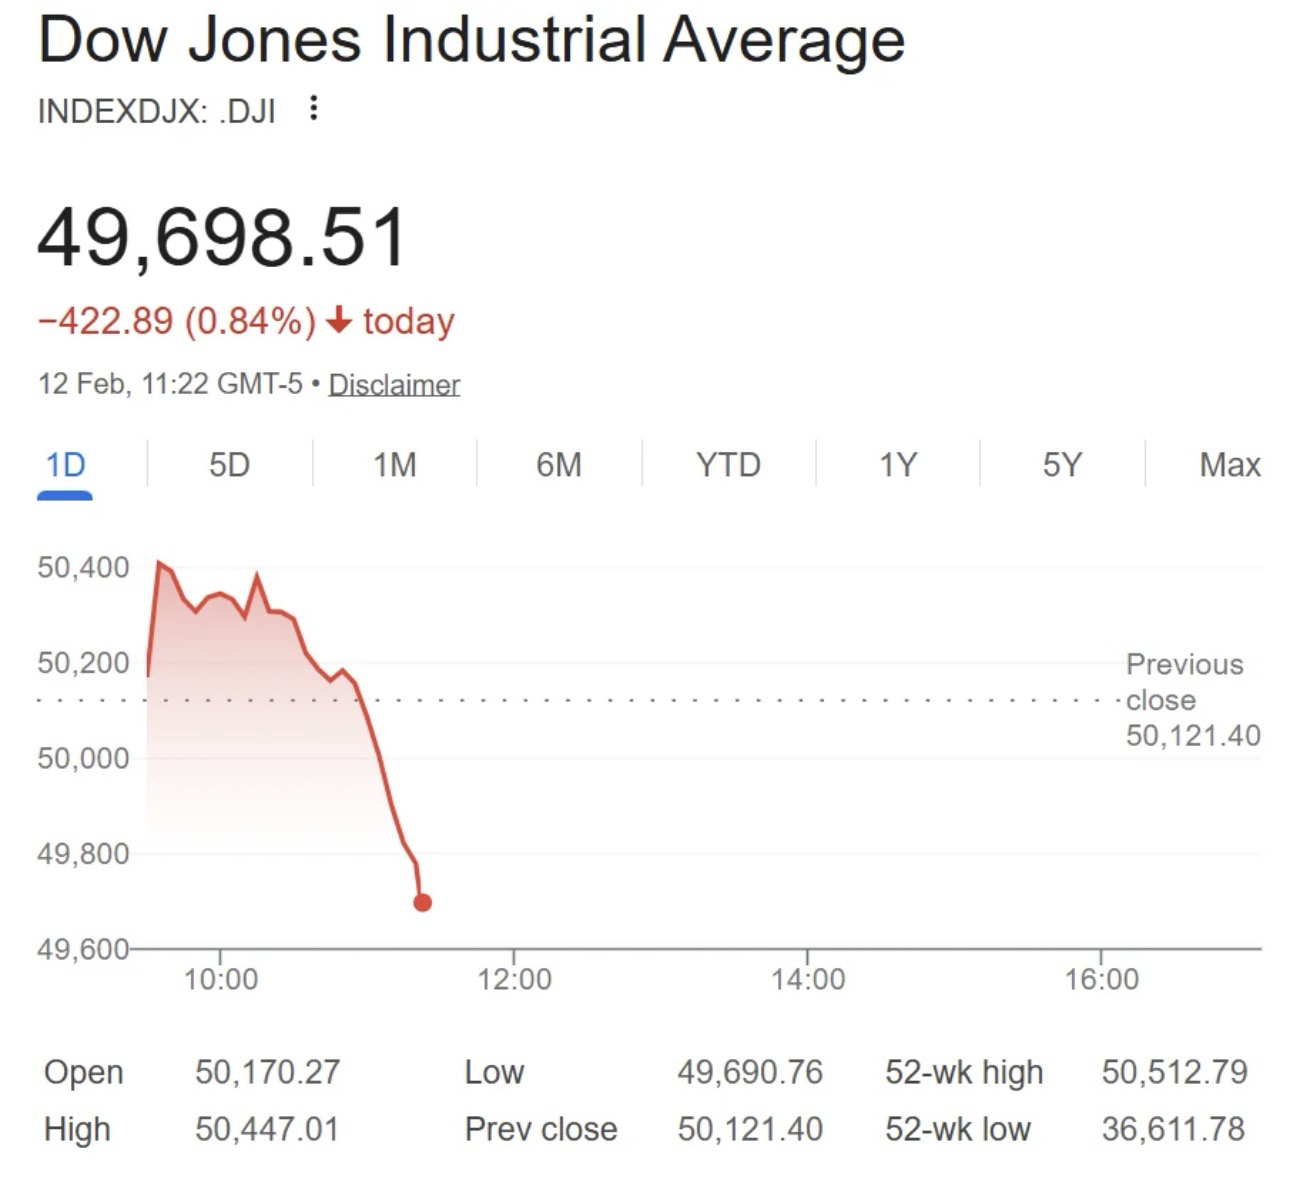The height and width of the screenshot is (1180, 1290).
Task: Click the red current-price dot on chart
Action: pos(422,903)
